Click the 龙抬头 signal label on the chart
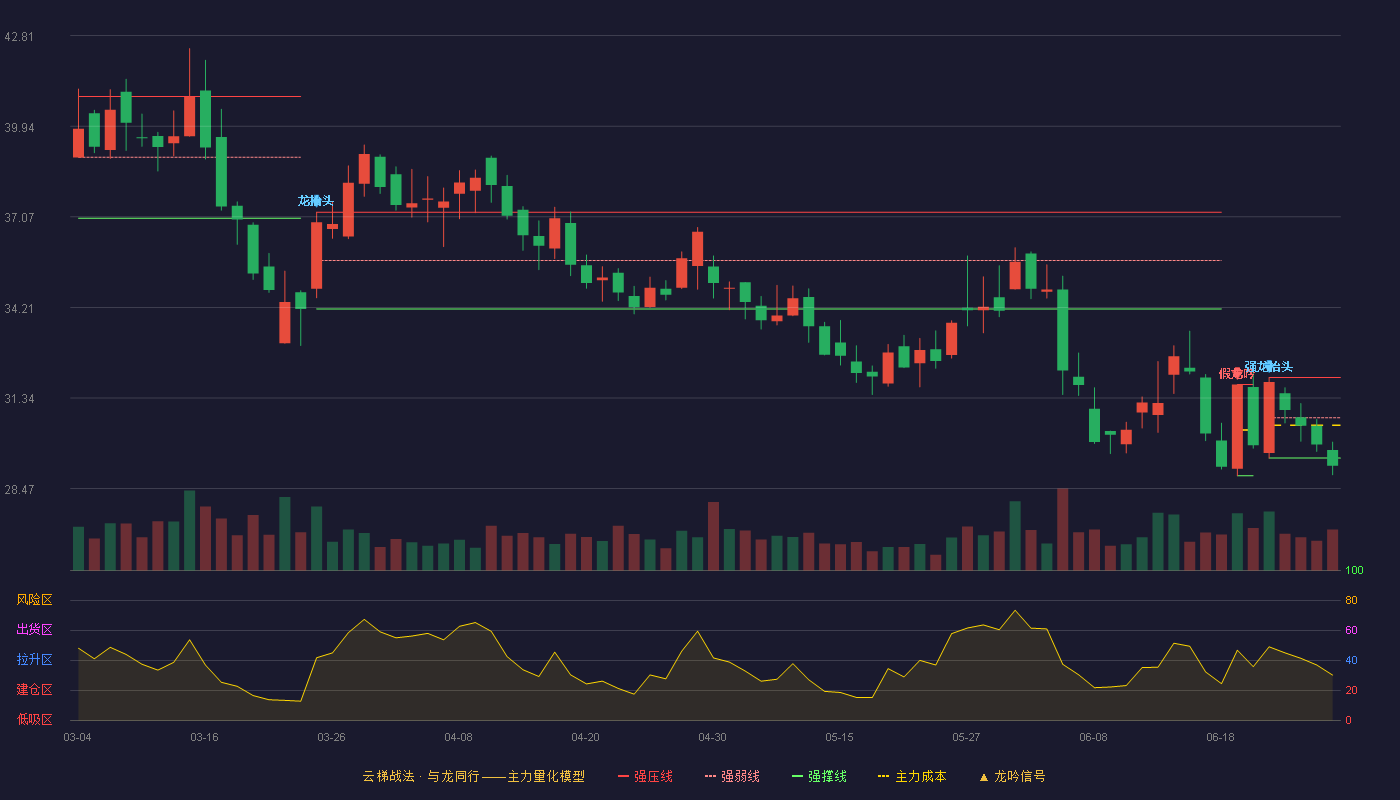 point(316,201)
